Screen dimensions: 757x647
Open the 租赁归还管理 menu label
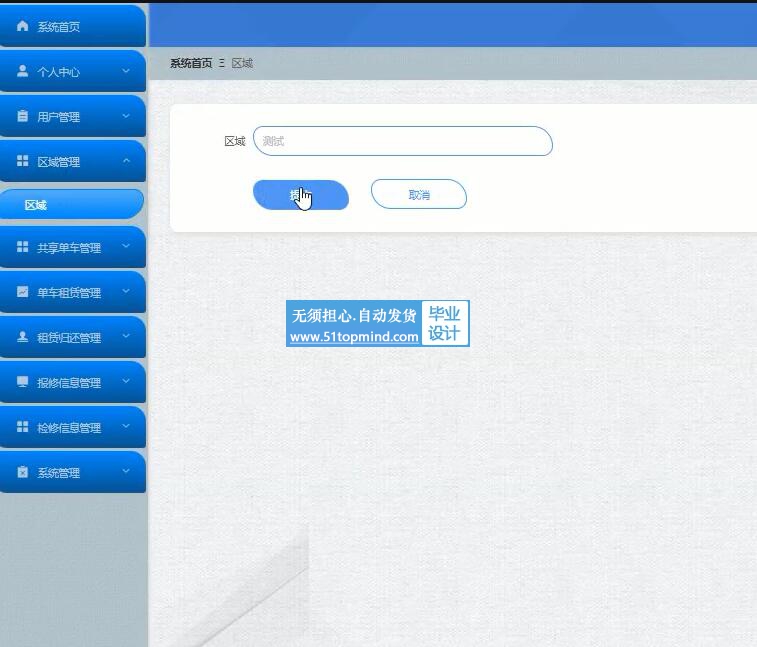(69, 338)
